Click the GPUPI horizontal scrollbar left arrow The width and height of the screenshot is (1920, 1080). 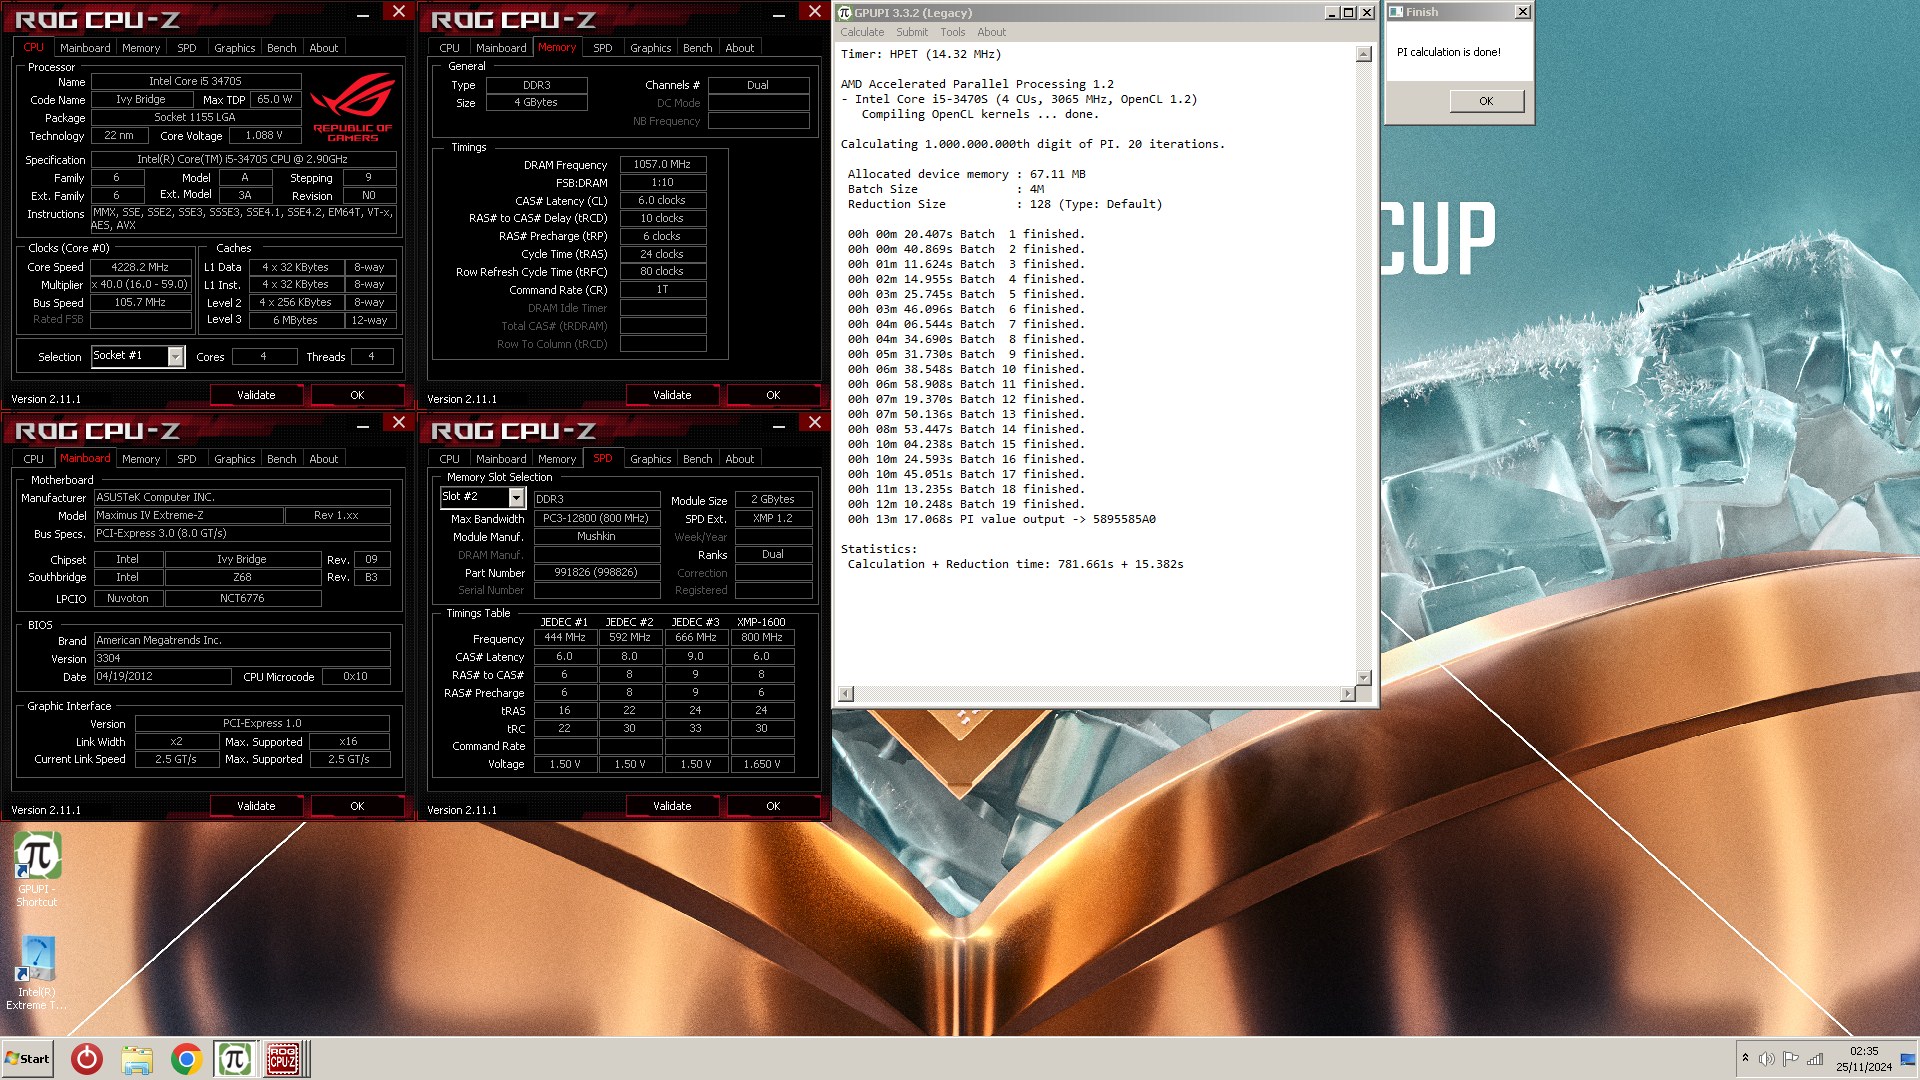[846, 694]
